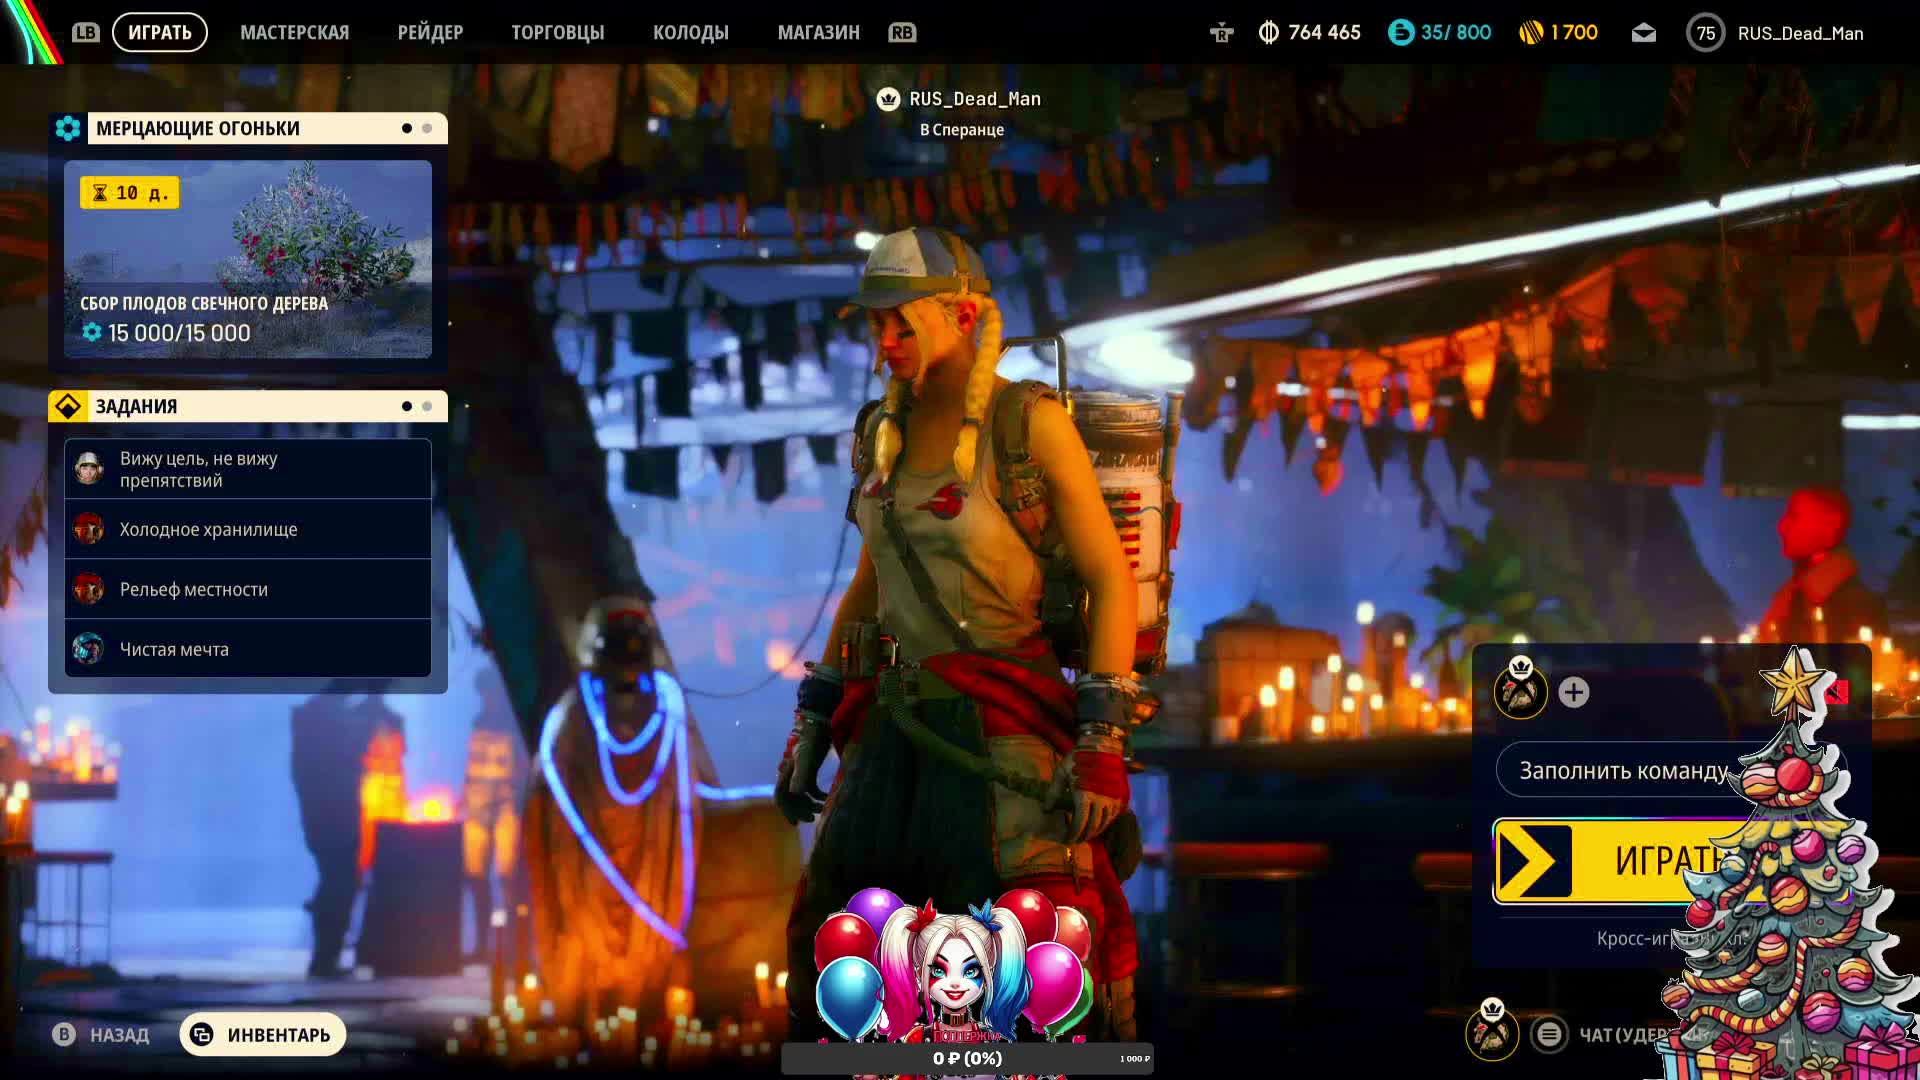The height and width of the screenshot is (1080, 1920).
Task: Click the add squad member plus icon
Action: click(x=1573, y=692)
